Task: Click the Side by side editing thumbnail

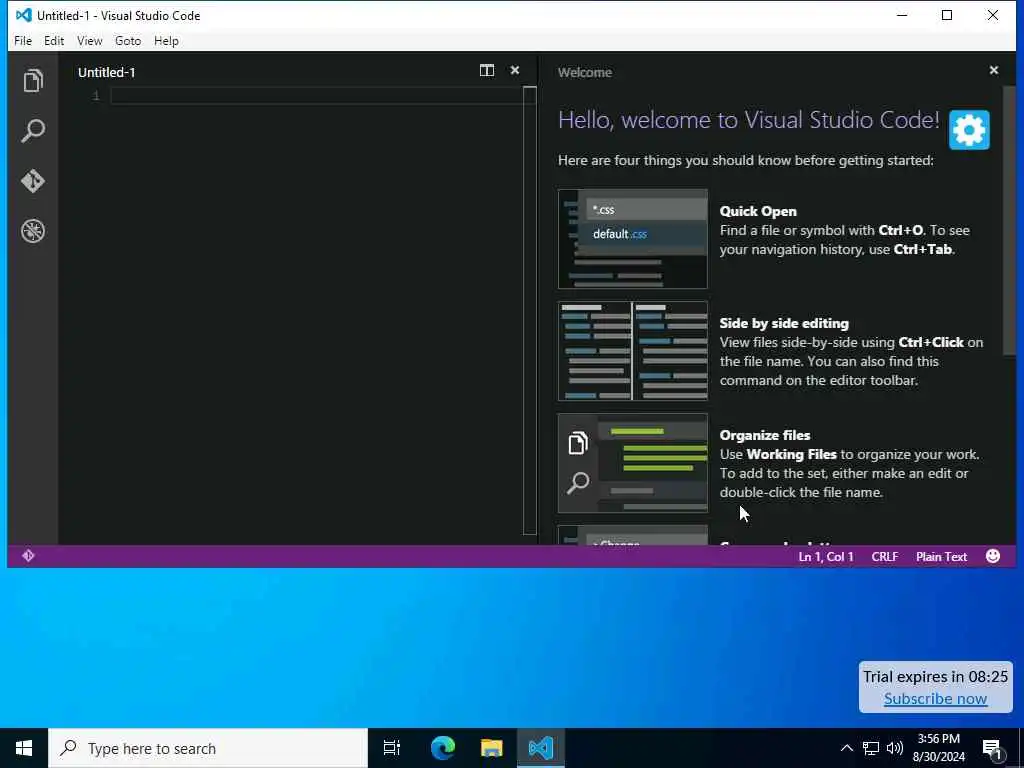Action: (632, 351)
